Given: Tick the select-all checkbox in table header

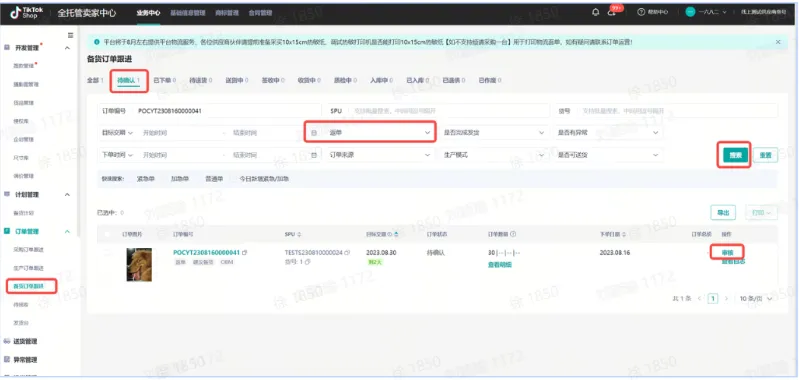Looking at the screenshot, I should coord(107,234).
